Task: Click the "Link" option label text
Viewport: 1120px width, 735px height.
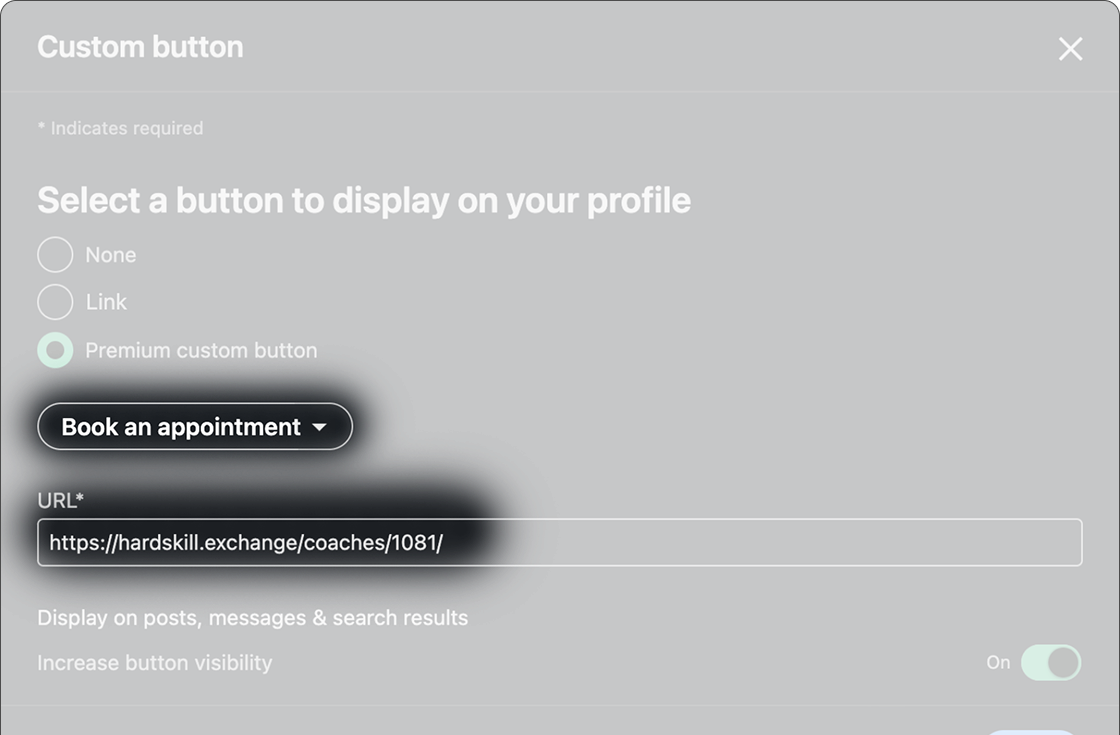Action: click(x=106, y=302)
